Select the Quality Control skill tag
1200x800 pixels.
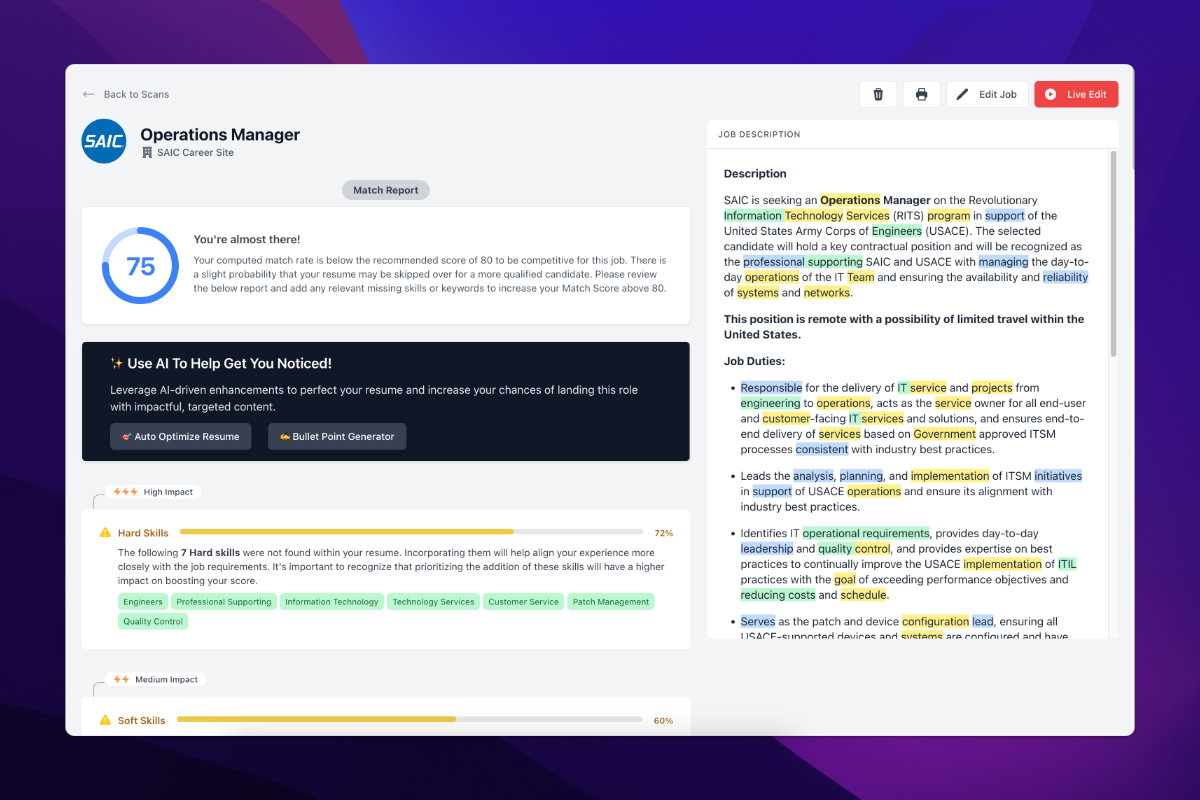tap(153, 621)
